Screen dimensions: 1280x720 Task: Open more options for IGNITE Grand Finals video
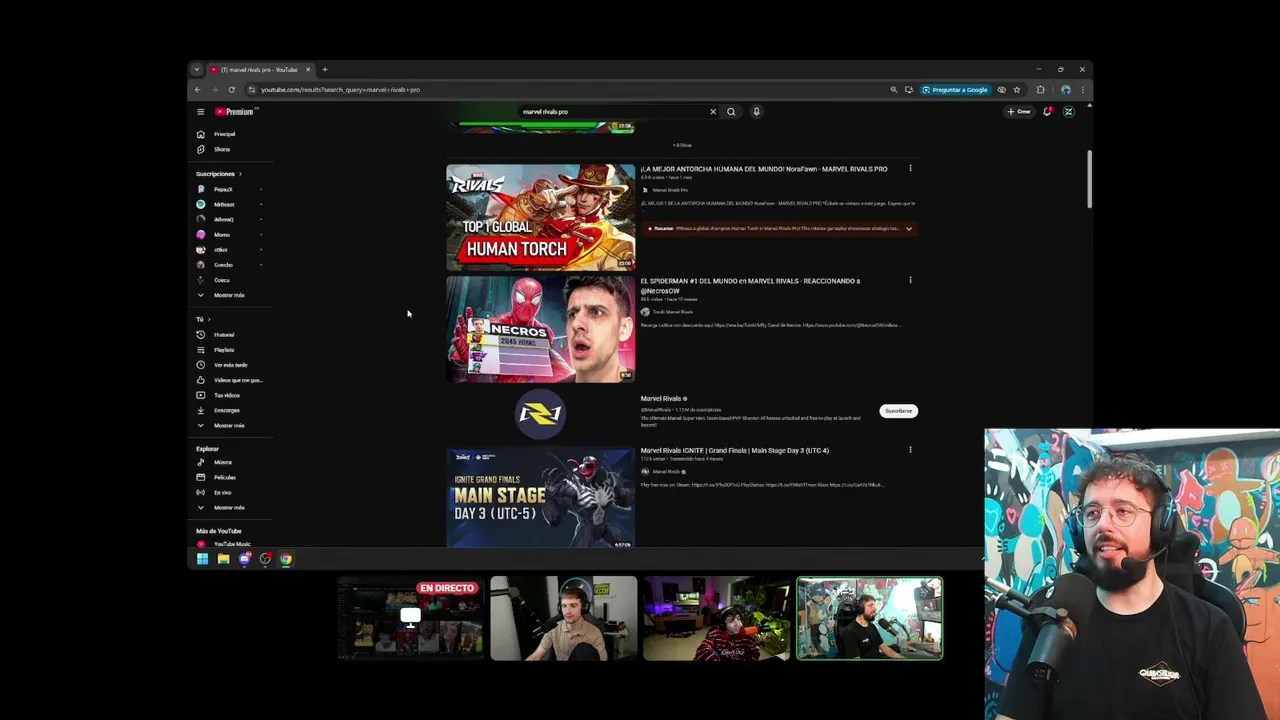coord(910,450)
